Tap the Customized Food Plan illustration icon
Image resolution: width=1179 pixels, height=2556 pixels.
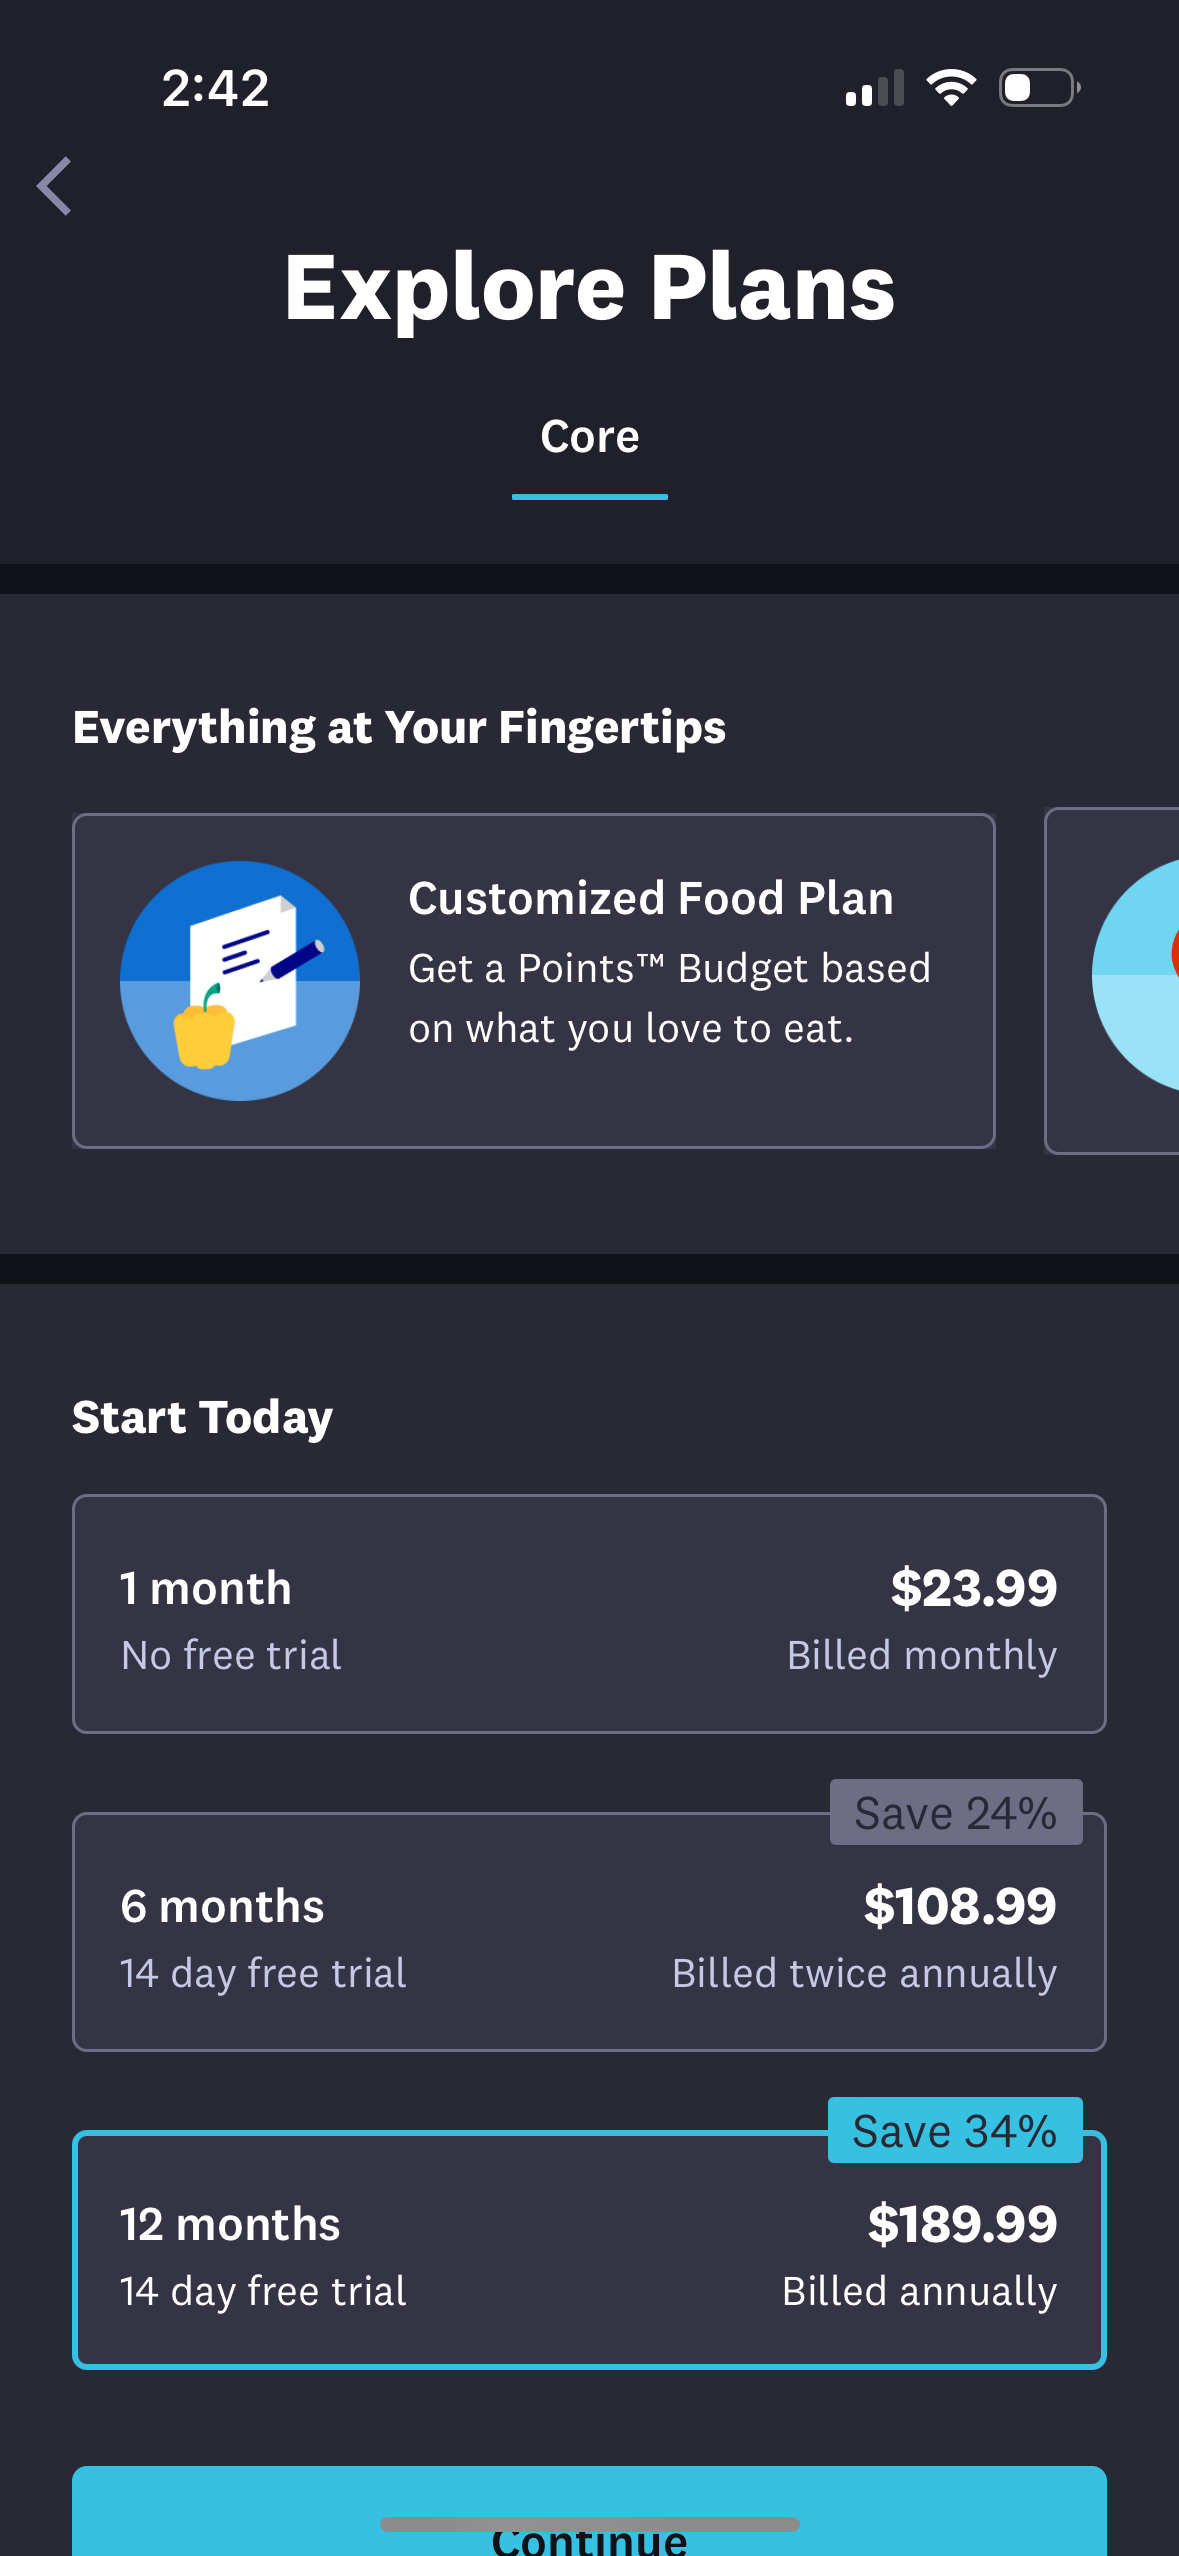tap(240, 981)
